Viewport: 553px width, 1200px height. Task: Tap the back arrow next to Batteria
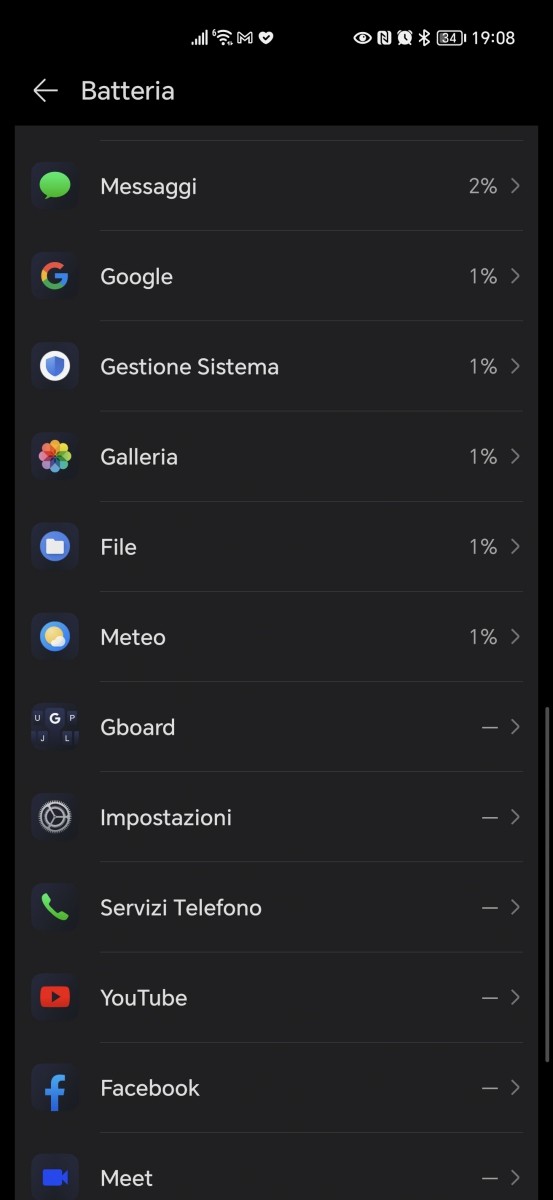(45, 91)
